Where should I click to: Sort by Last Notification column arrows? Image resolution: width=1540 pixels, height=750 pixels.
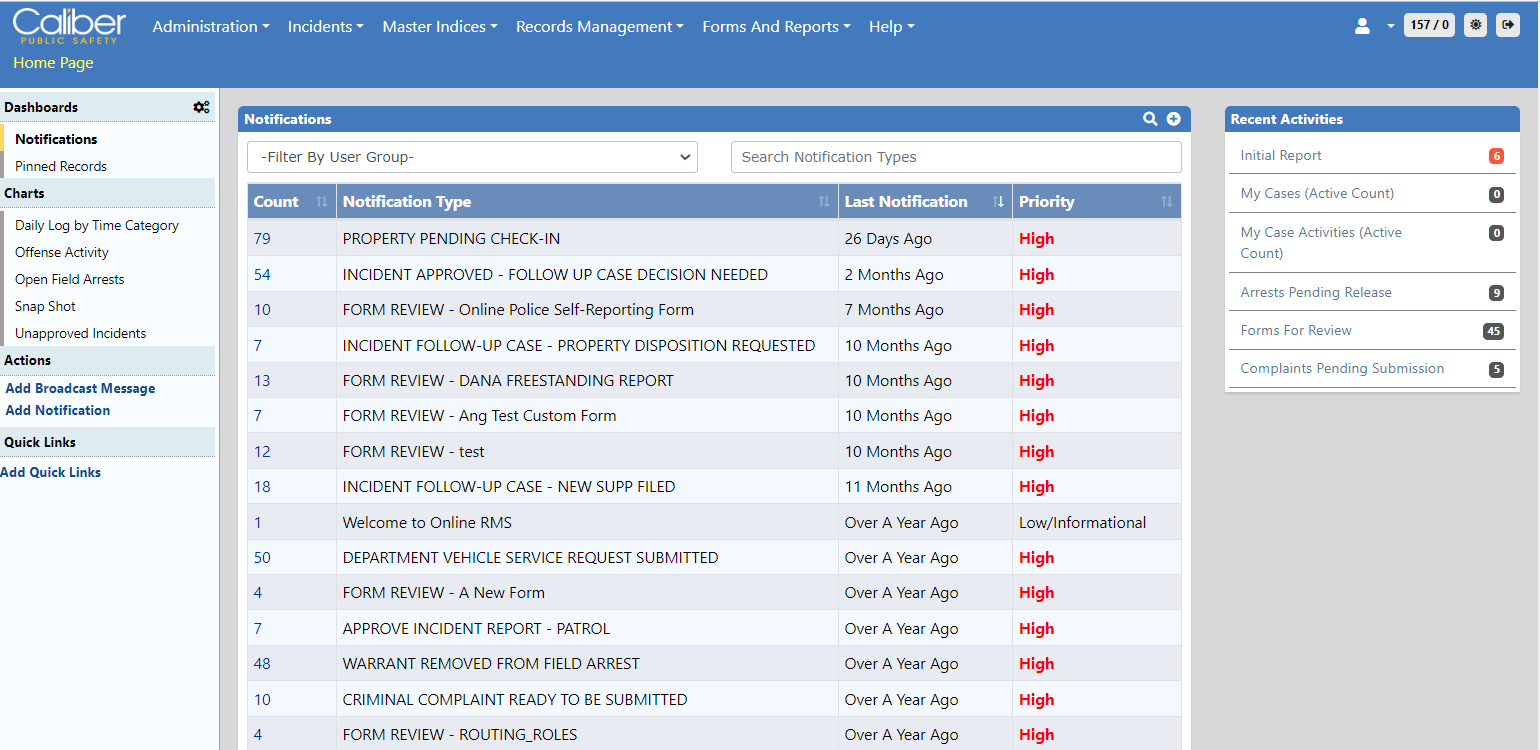[997, 202]
